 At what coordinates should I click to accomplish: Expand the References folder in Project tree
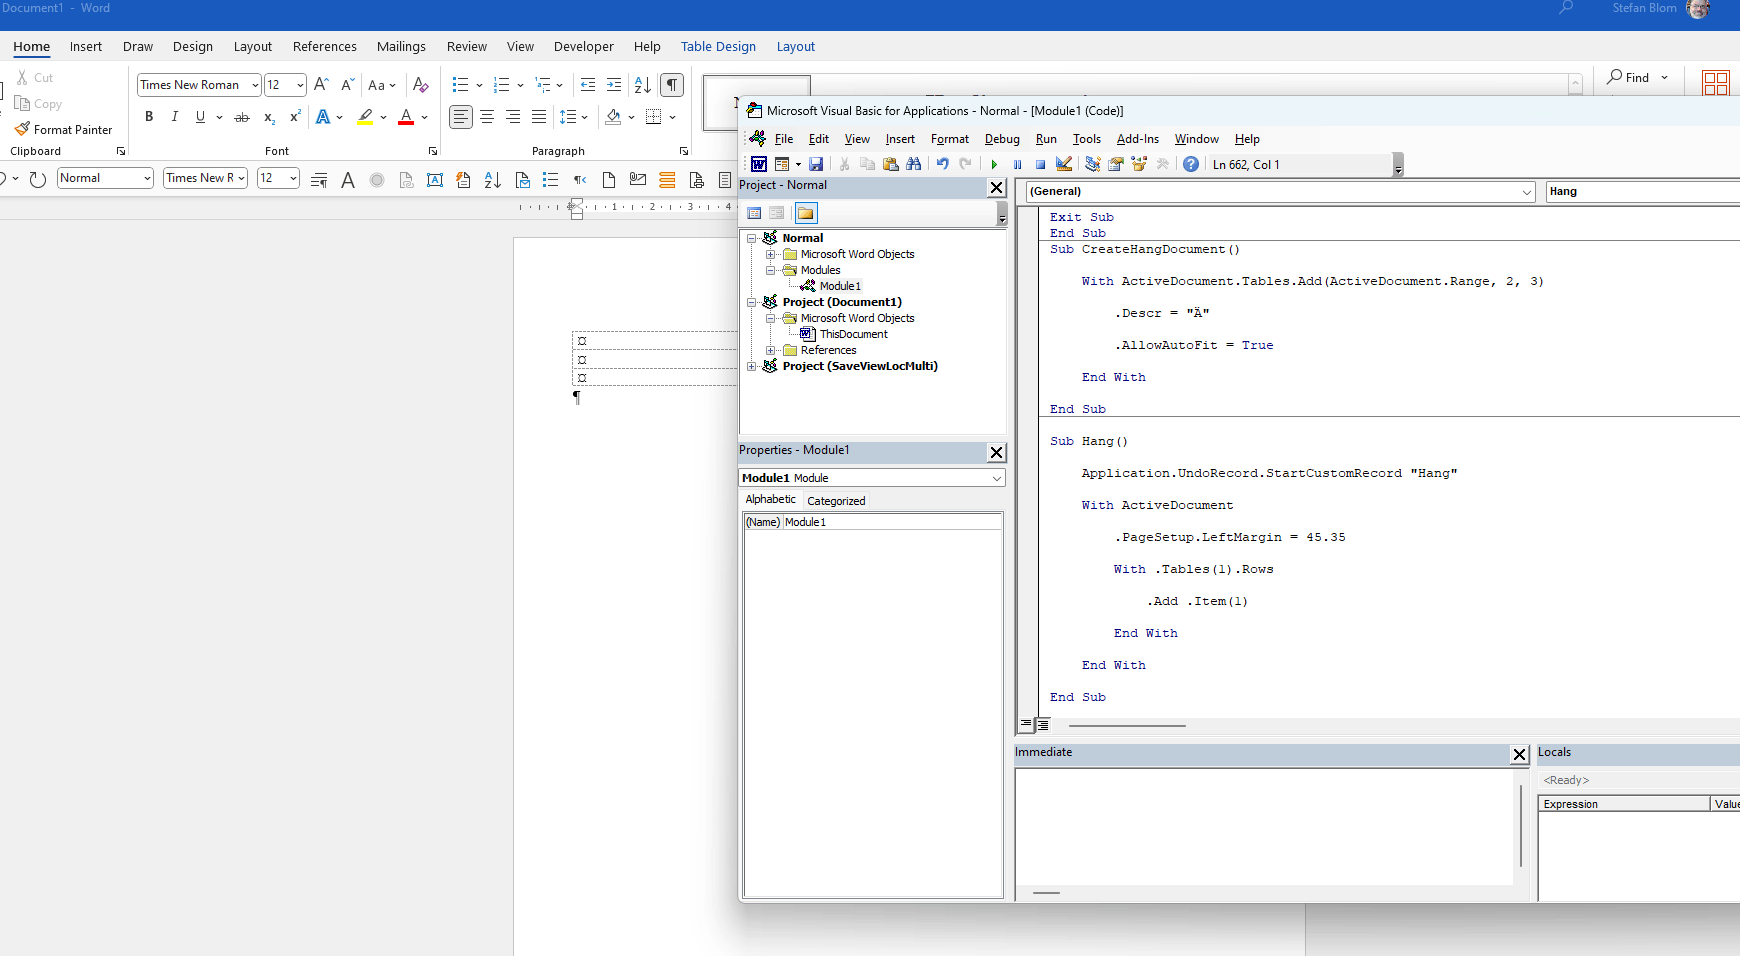click(770, 350)
